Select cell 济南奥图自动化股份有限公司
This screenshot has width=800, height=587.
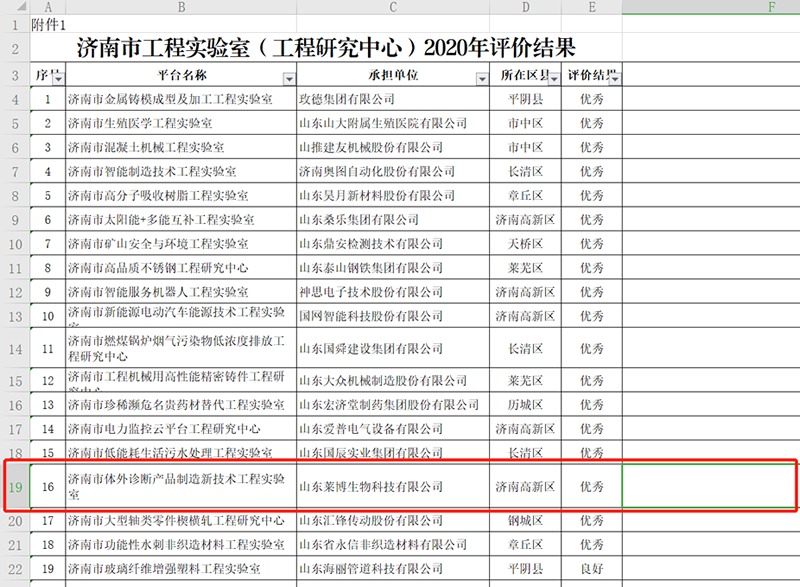pyautogui.click(x=393, y=171)
